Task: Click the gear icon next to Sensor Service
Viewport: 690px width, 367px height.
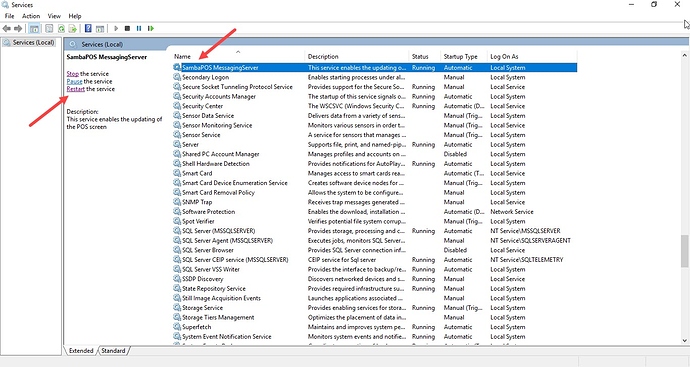Action: click(x=177, y=135)
